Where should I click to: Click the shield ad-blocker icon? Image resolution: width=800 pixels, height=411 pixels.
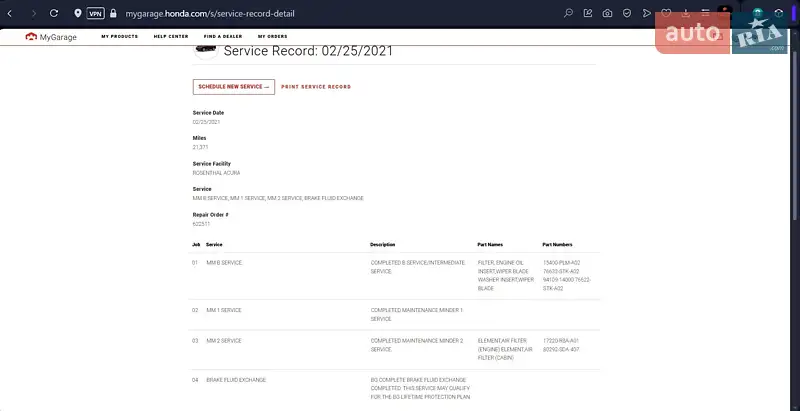point(627,13)
